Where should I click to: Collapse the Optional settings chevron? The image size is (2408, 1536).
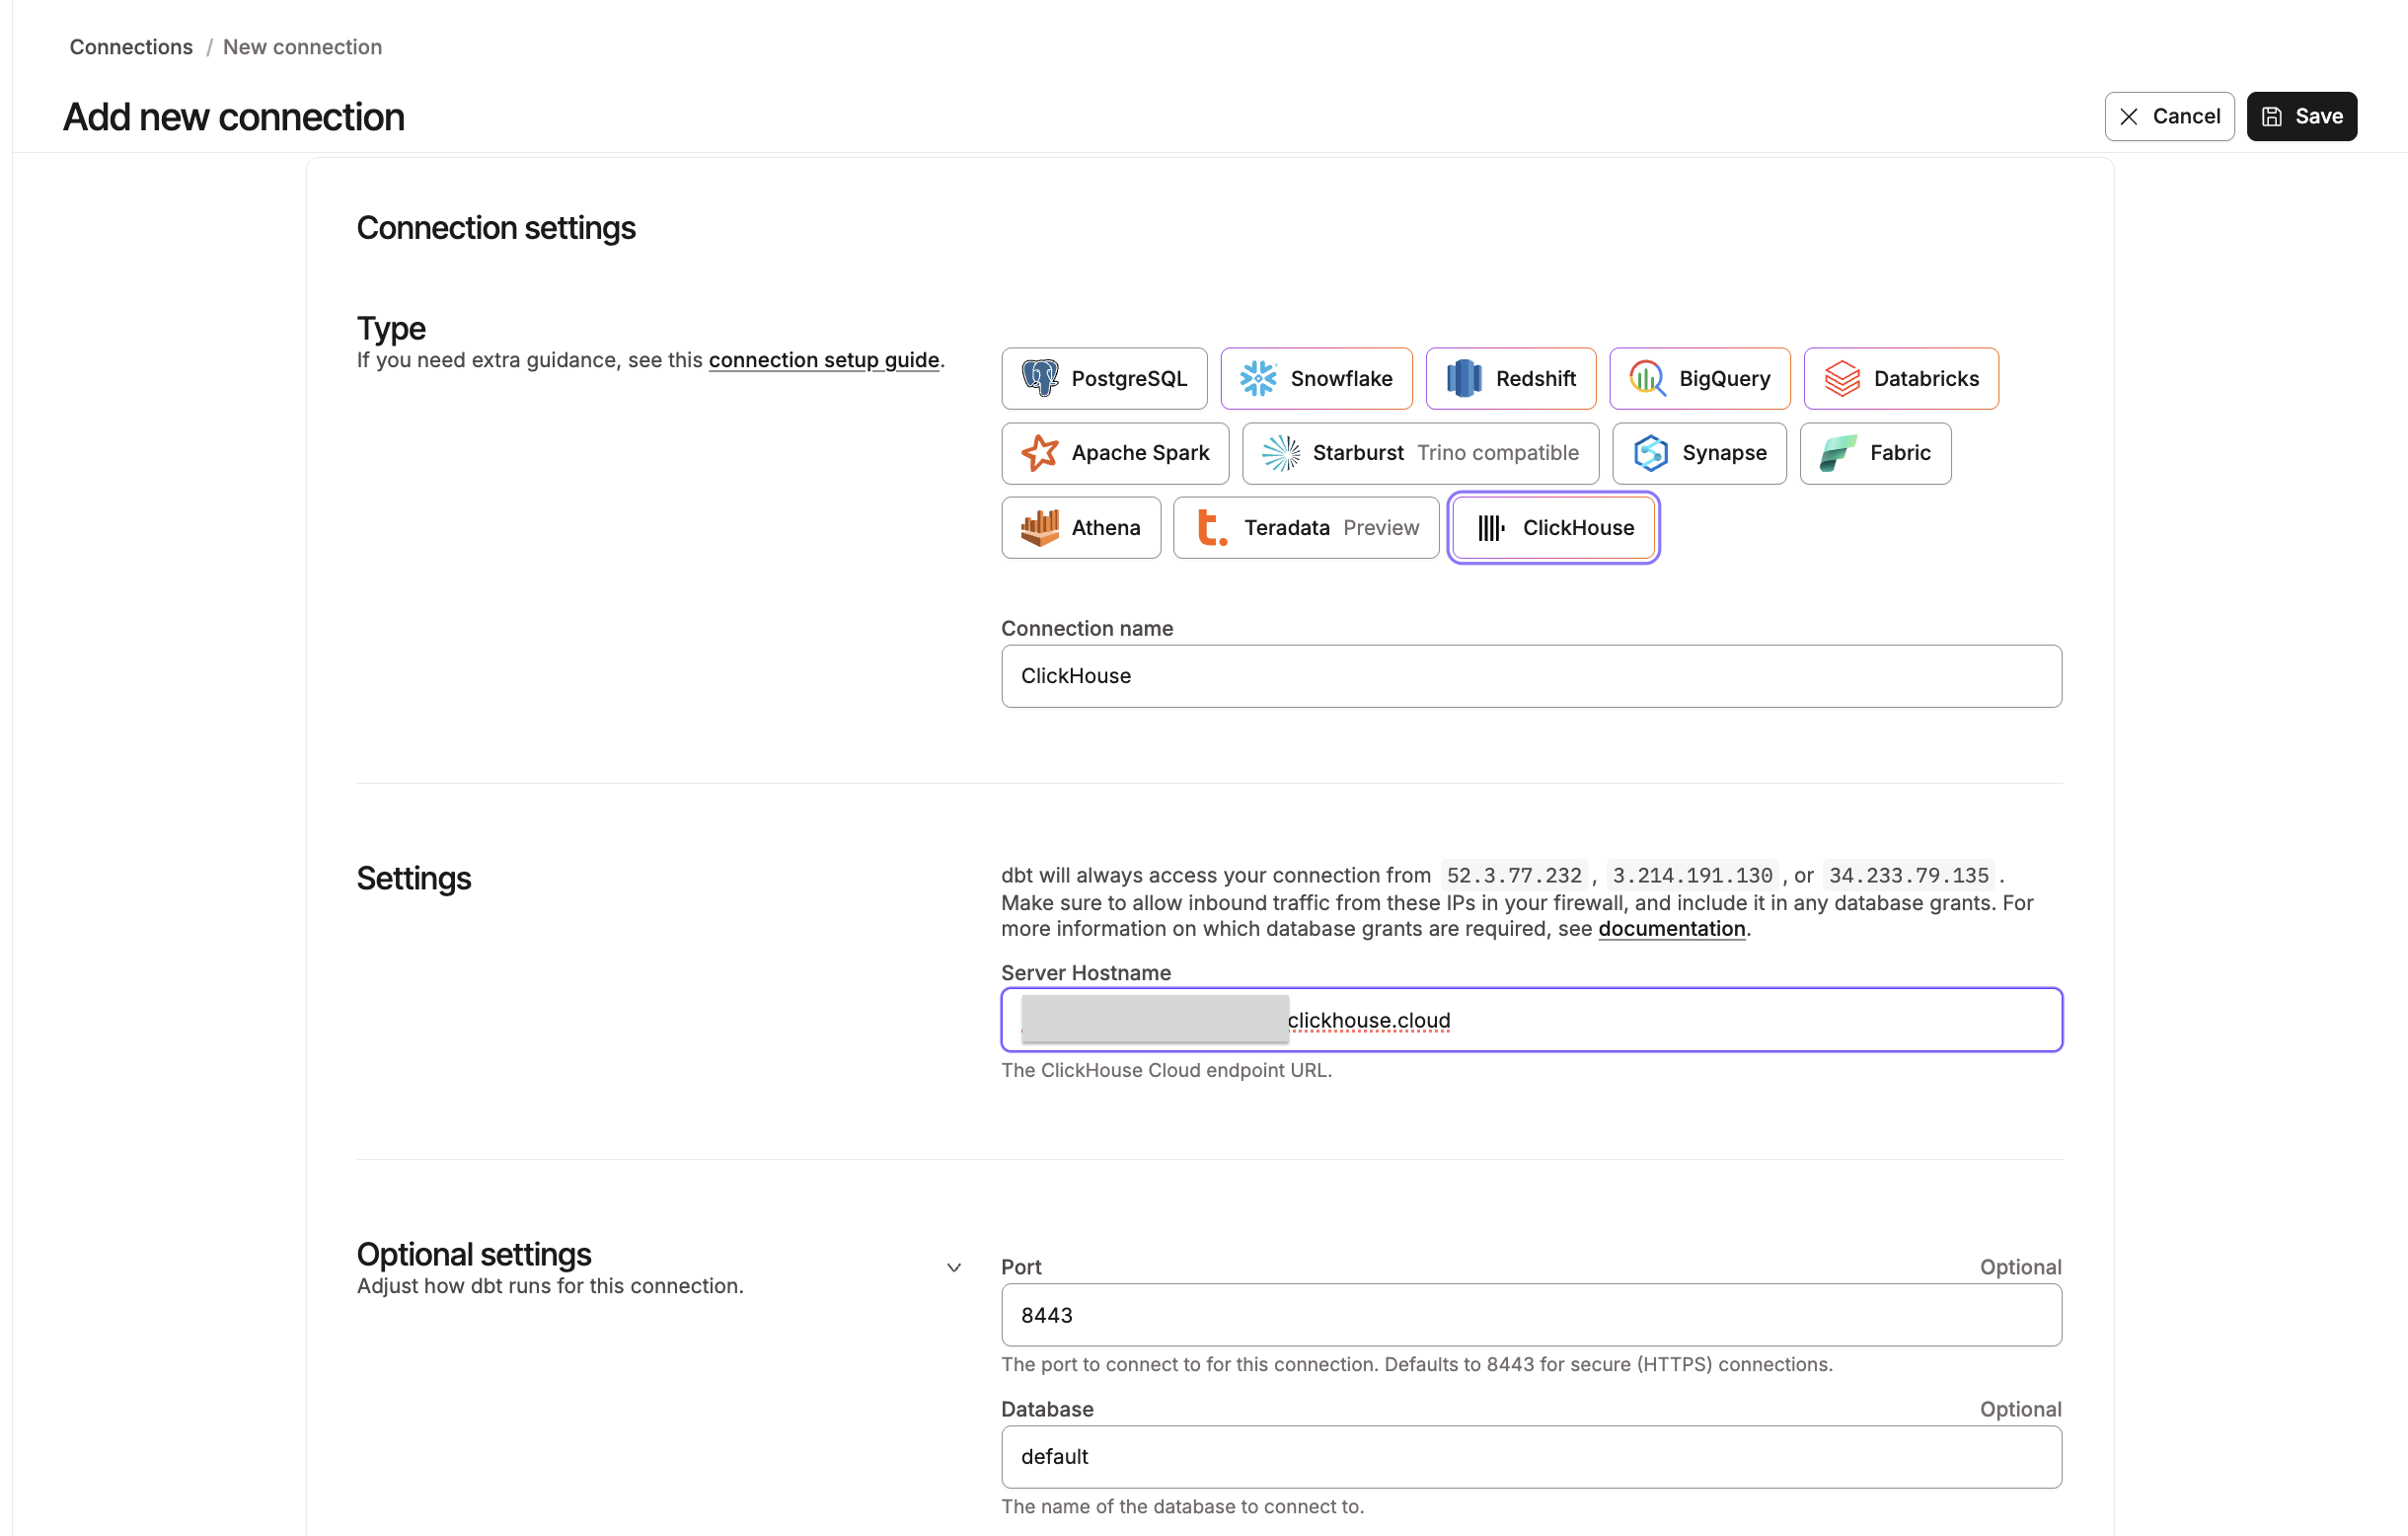pyautogui.click(x=954, y=1267)
